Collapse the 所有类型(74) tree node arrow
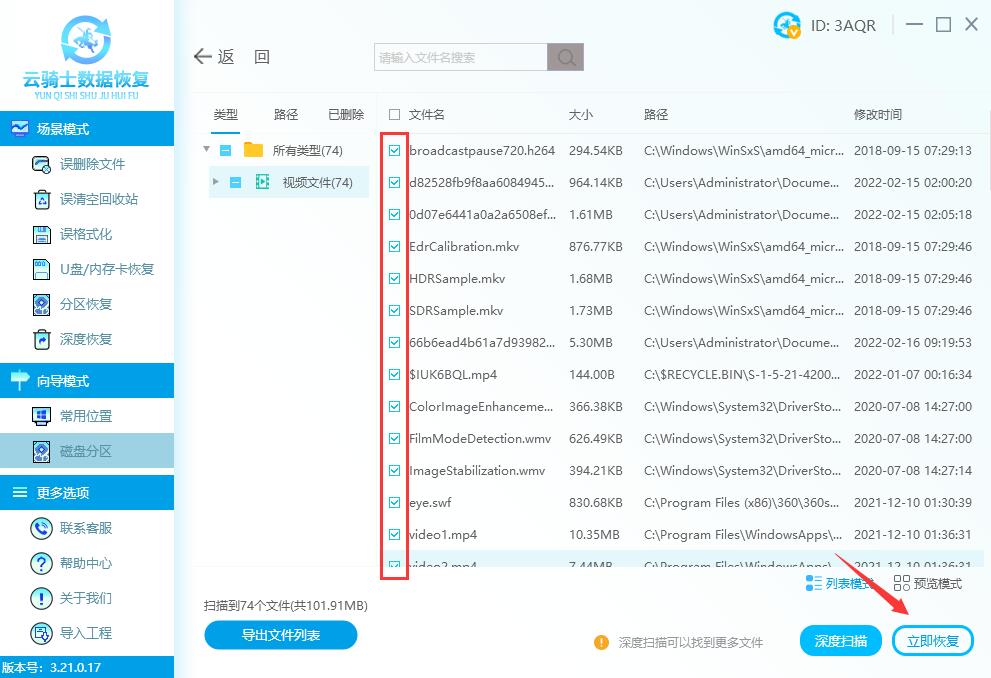 point(206,149)
